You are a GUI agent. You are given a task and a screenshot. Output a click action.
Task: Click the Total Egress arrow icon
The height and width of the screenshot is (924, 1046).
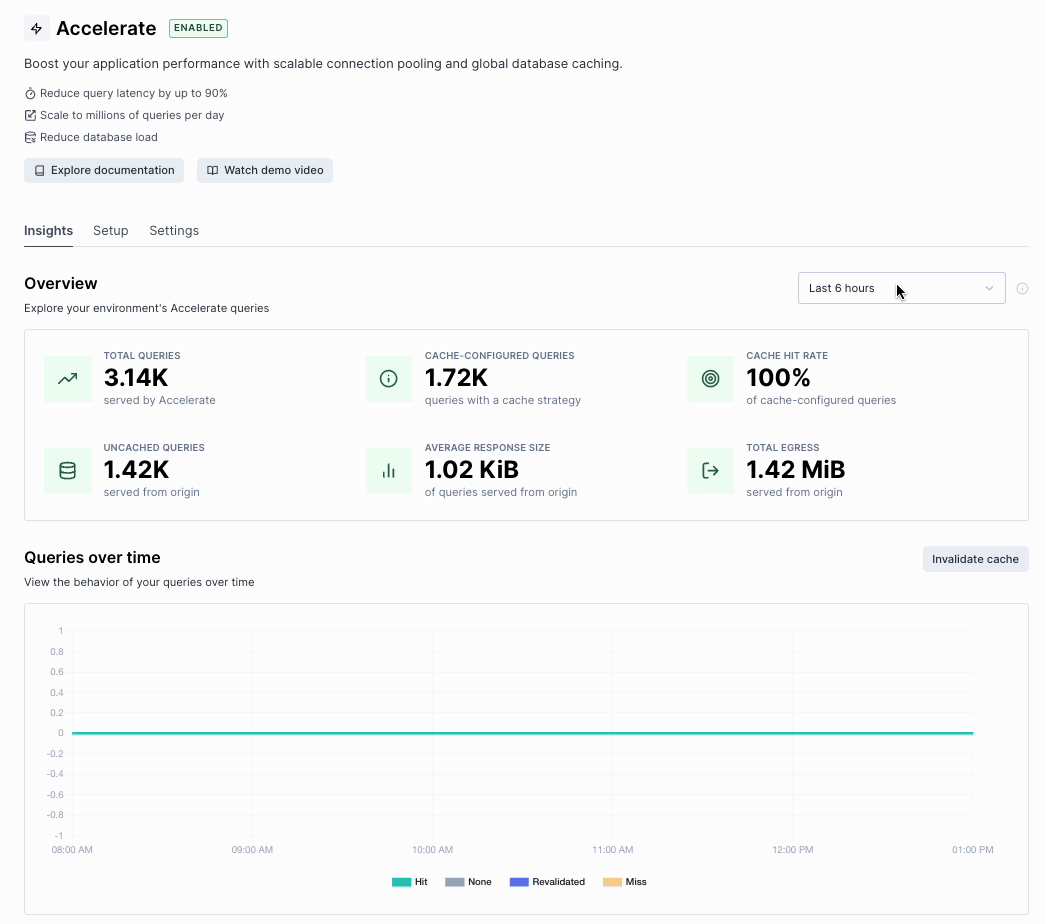point(710,470)
